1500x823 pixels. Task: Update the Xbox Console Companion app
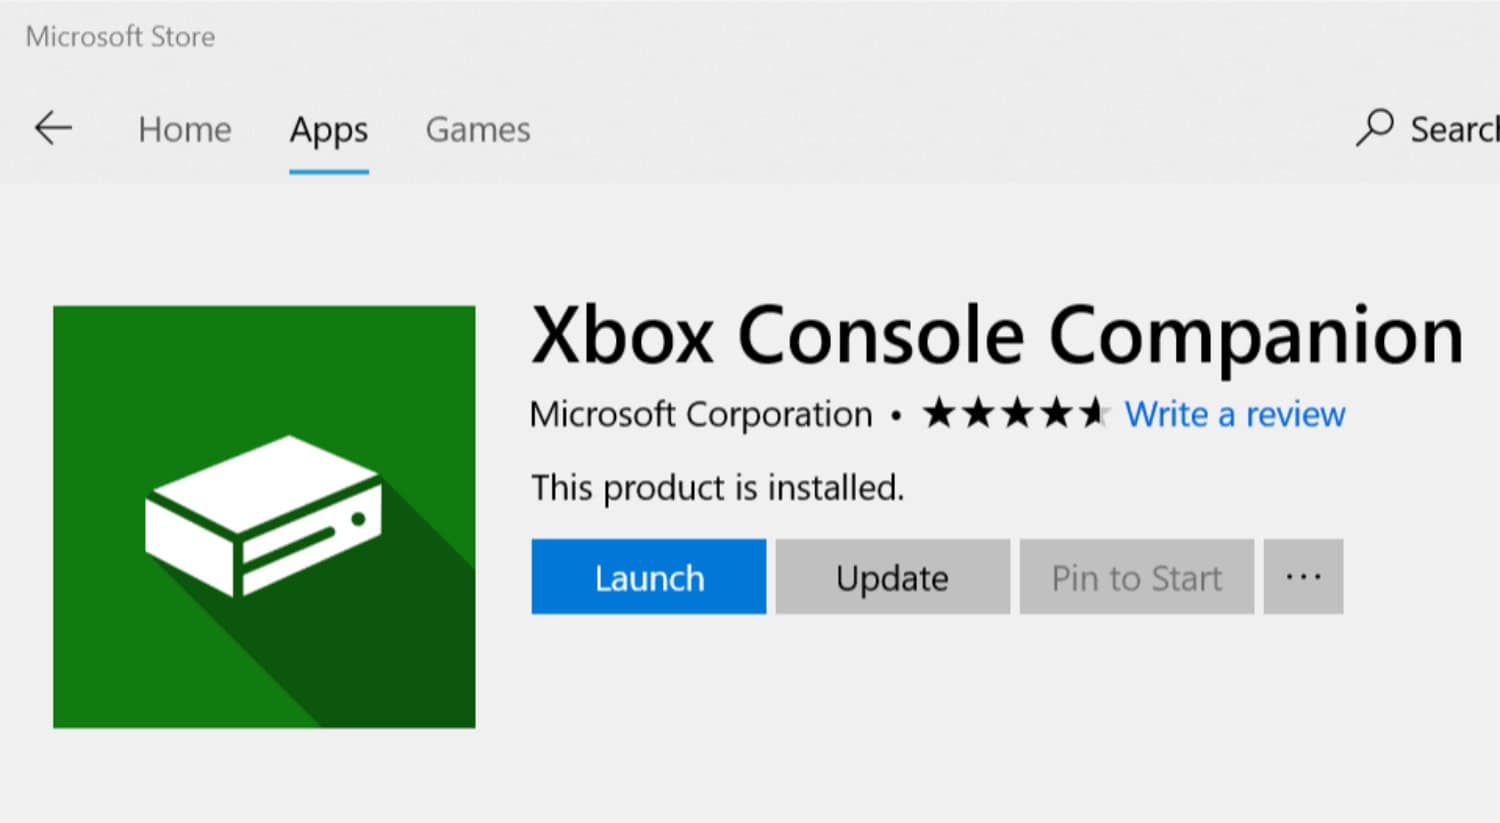(891, 577)
